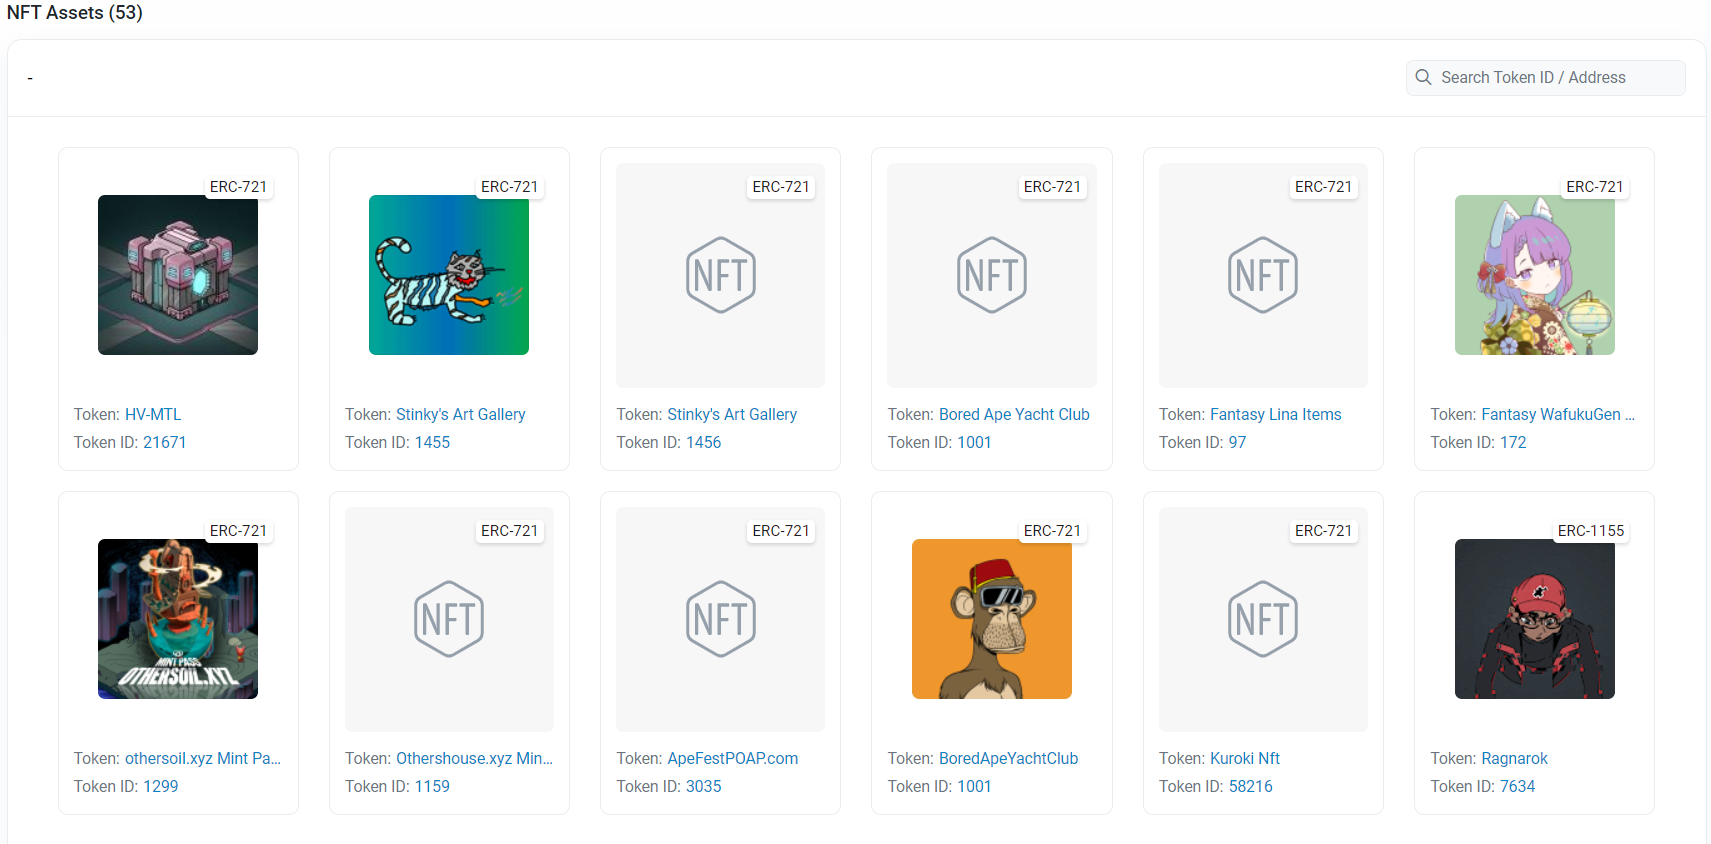
Task: Open NFT placeholder for ApeFestPOAP.com
Action: (x=720, y=619)
